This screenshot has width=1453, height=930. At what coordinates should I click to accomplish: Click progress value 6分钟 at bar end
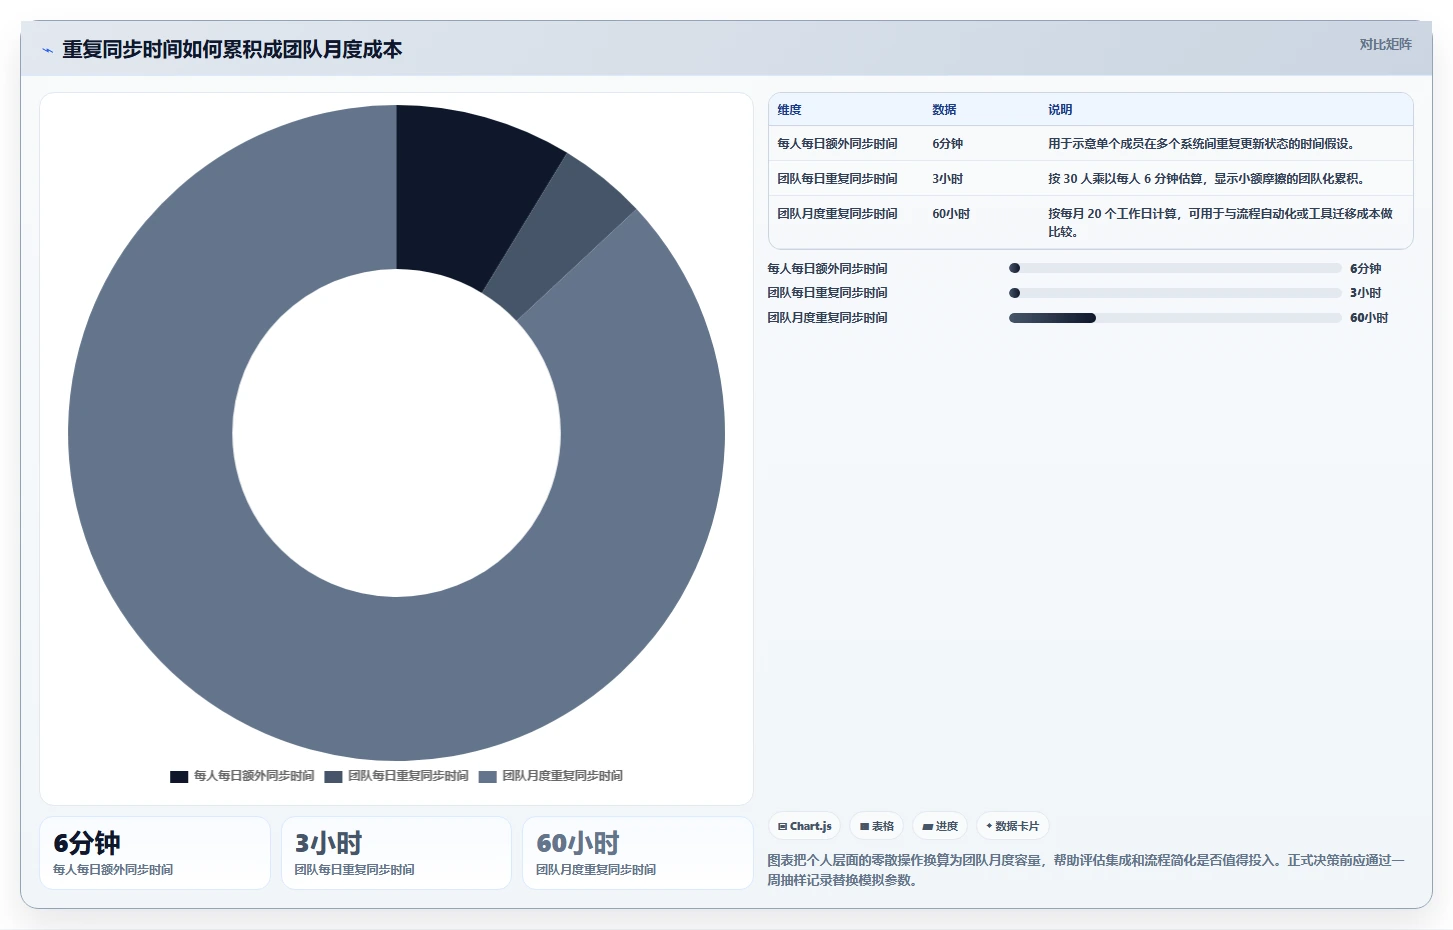point(1365,269)
